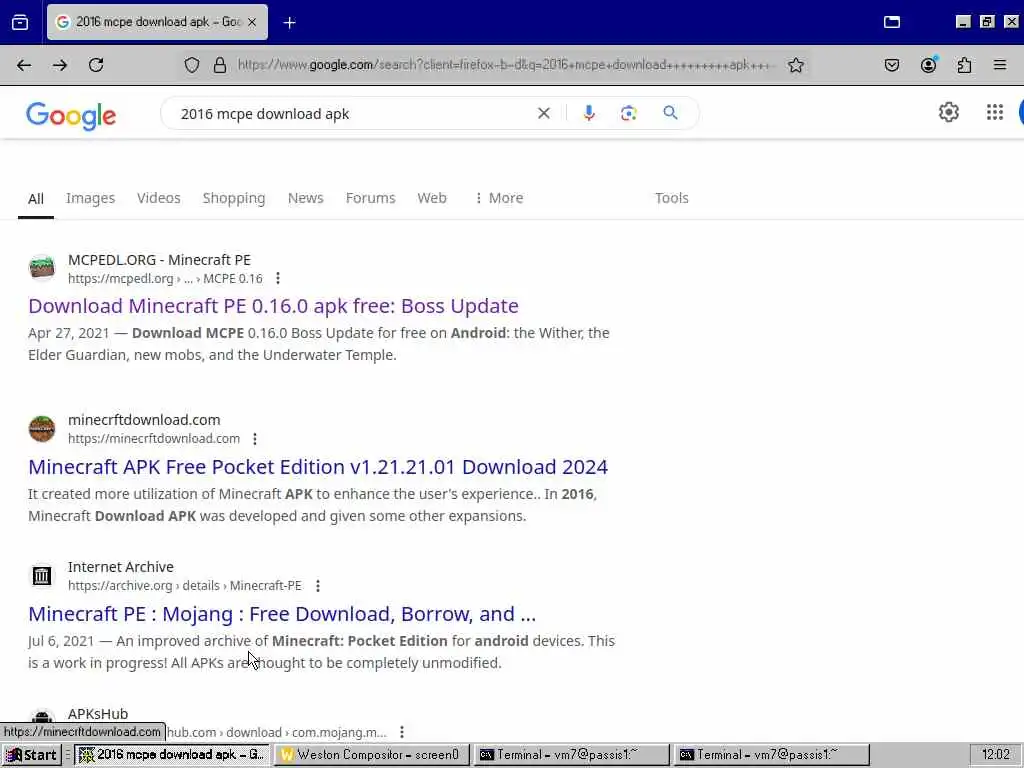Click the browser address bar
The image size is (1024, 768).
[506, 65]
